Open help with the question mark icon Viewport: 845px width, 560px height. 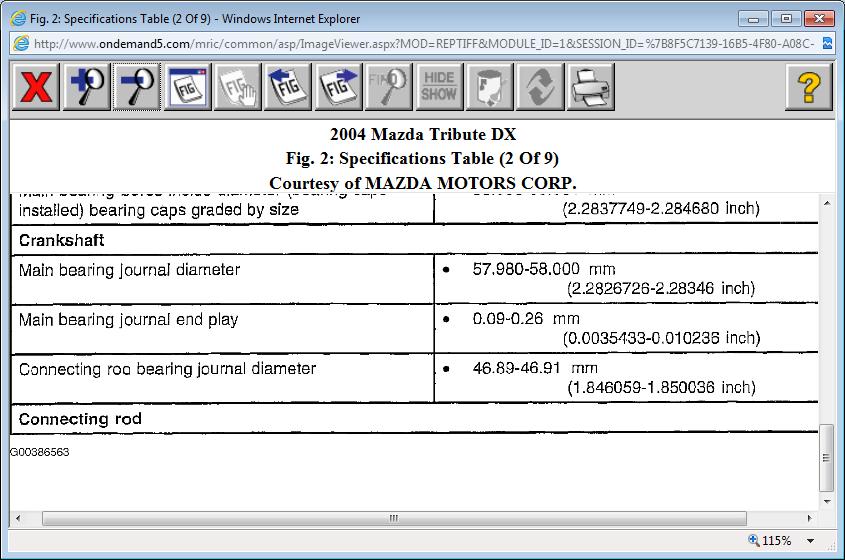[809, 87]
